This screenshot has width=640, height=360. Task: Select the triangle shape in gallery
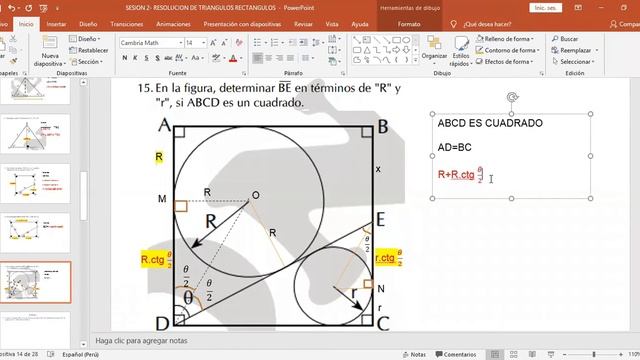tap(367, 50)
